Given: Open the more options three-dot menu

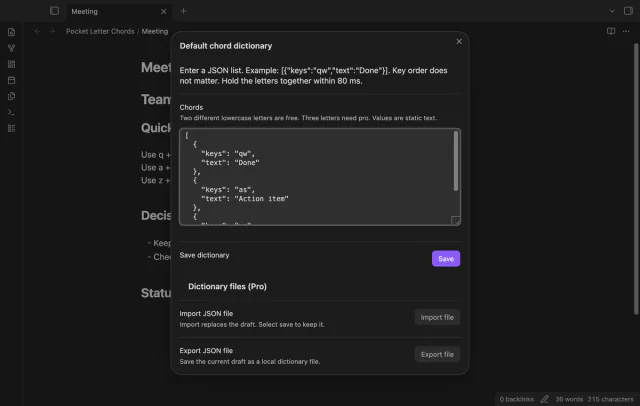Looking at the screenshot, I should 626,31.
